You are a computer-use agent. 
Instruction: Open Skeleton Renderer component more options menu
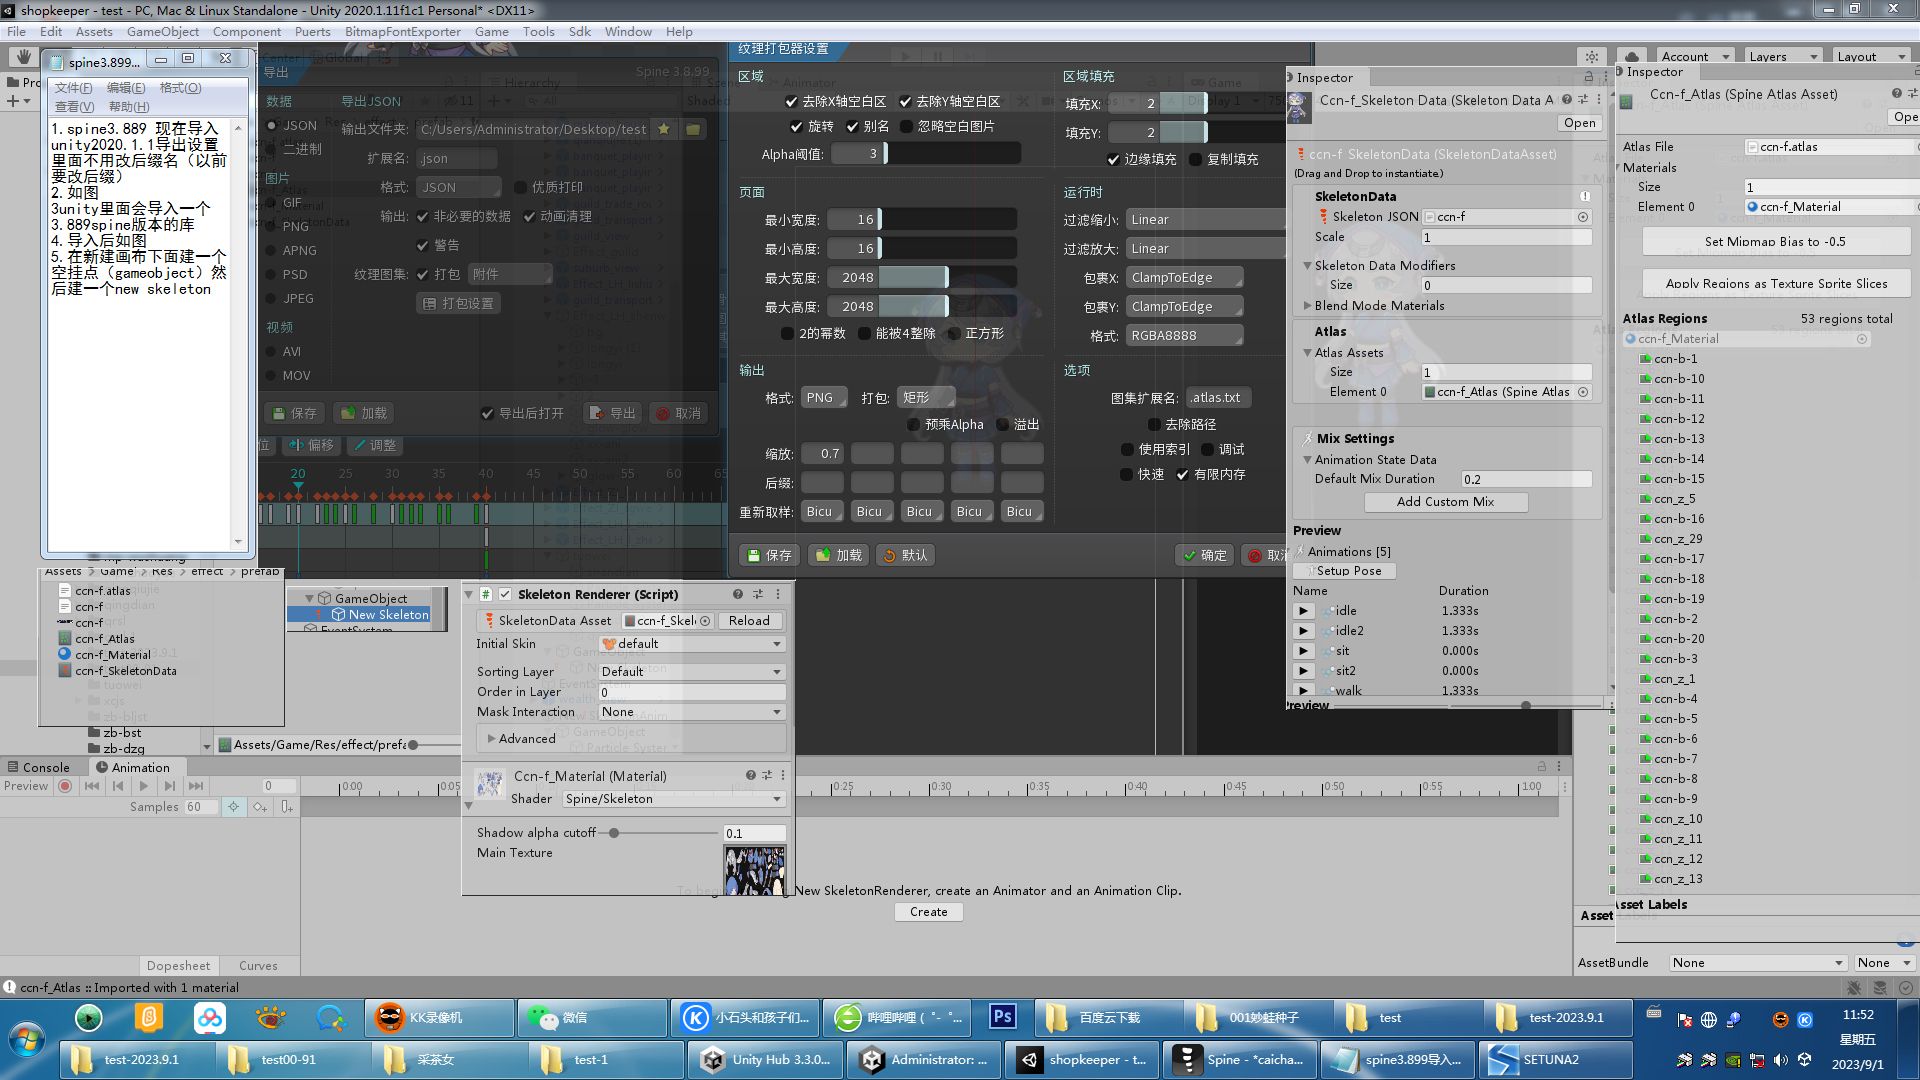(x=778, y=594)
